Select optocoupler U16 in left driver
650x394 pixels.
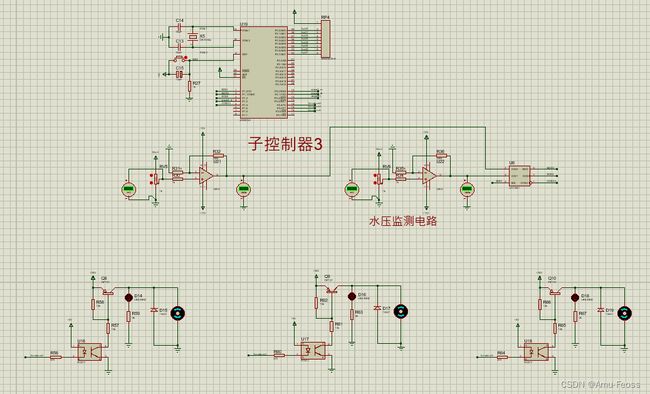pos(90,352)
